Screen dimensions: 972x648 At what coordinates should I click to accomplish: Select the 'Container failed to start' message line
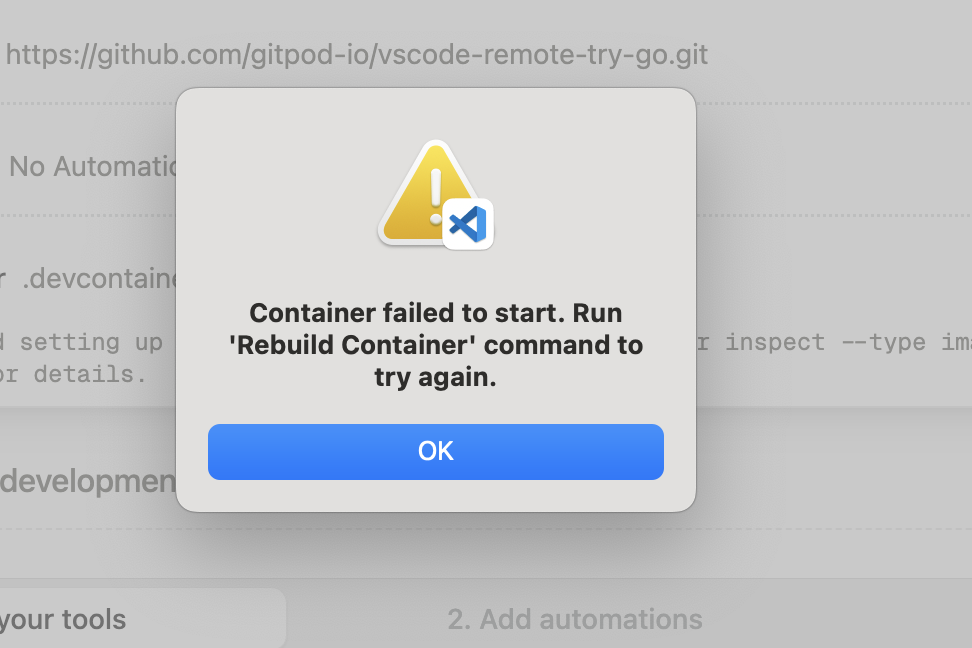436,313
